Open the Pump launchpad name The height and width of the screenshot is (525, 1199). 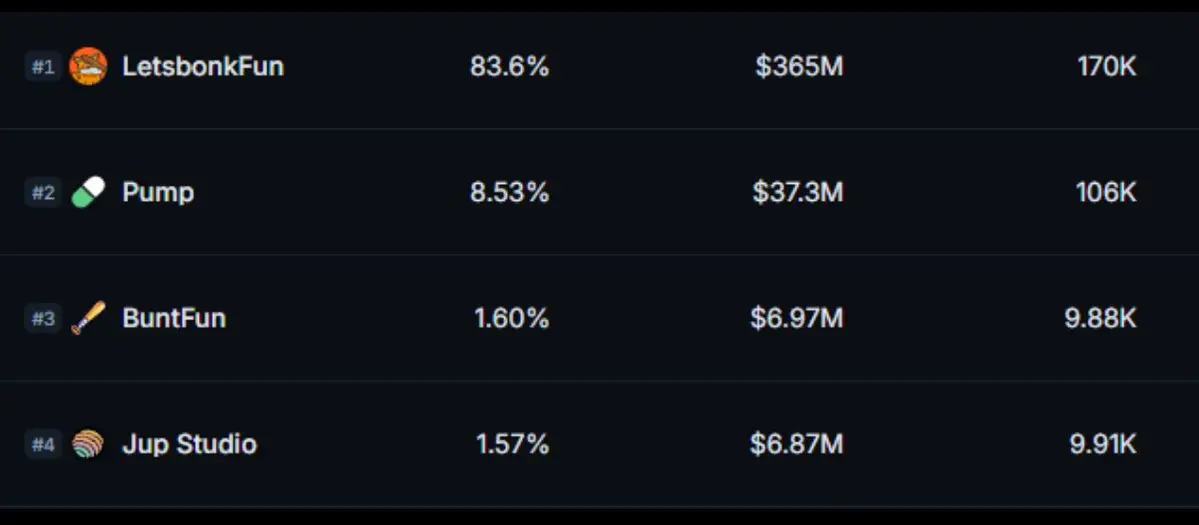pyautogui.click(x=158, y=193)
